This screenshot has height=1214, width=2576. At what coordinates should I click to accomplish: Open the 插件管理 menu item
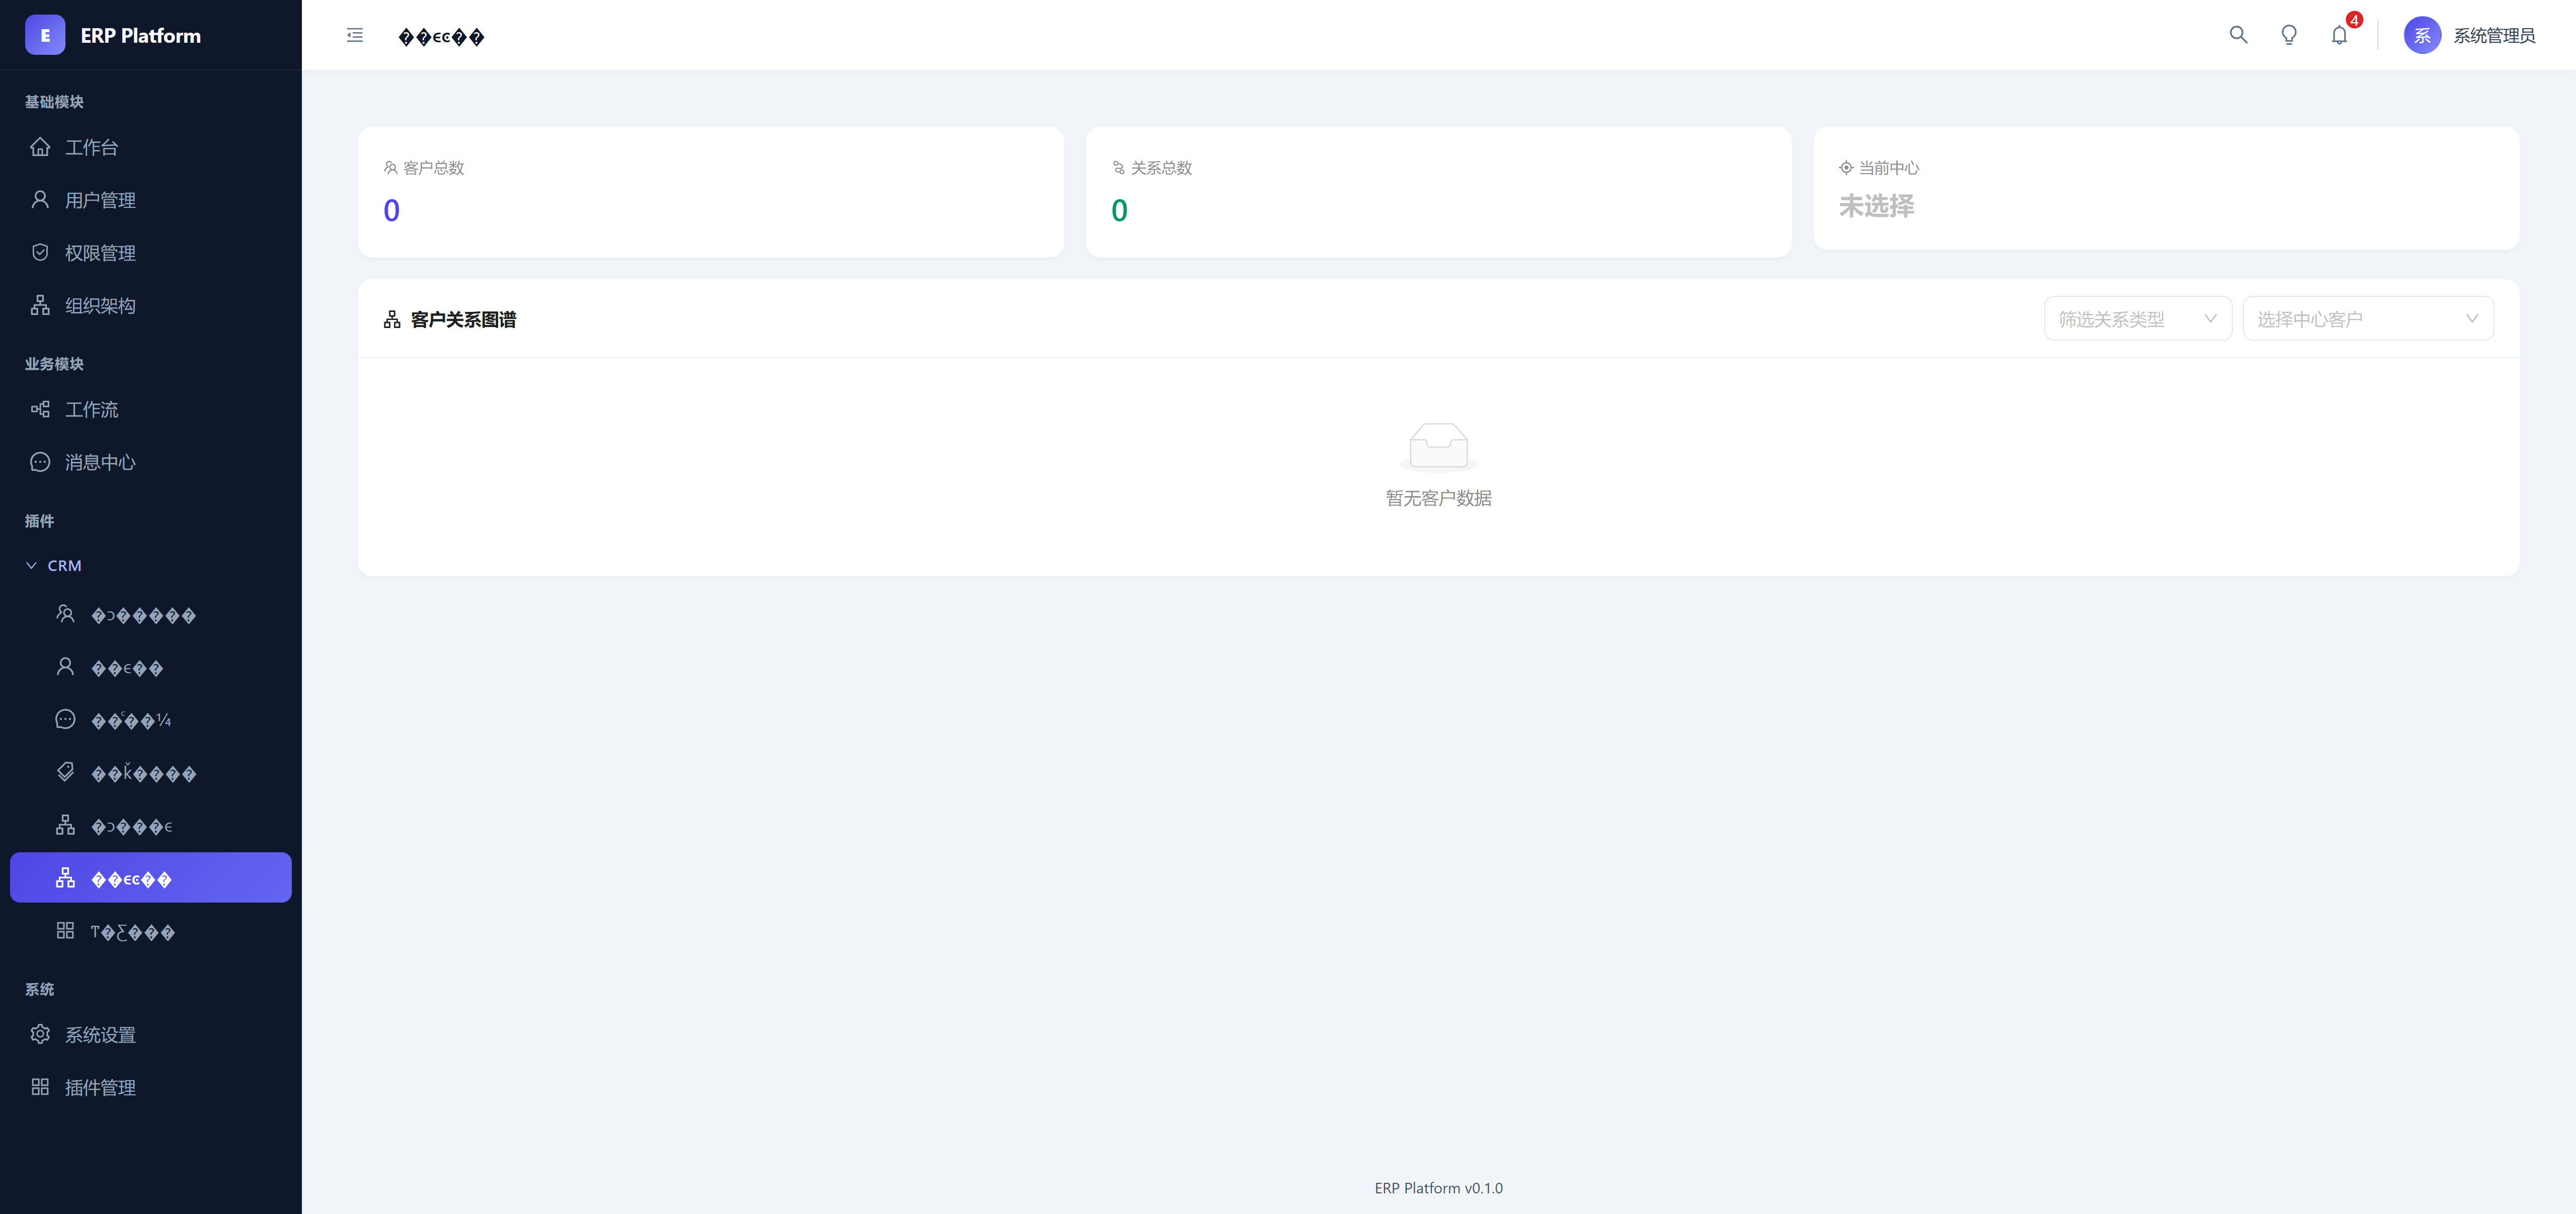click(x=100, y=1087)
